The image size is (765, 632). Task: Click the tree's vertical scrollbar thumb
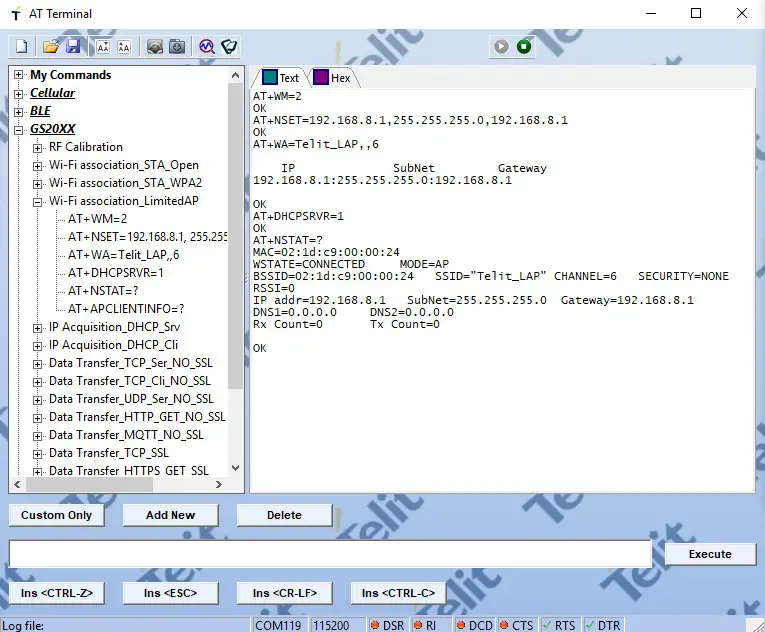click(235, 236)
